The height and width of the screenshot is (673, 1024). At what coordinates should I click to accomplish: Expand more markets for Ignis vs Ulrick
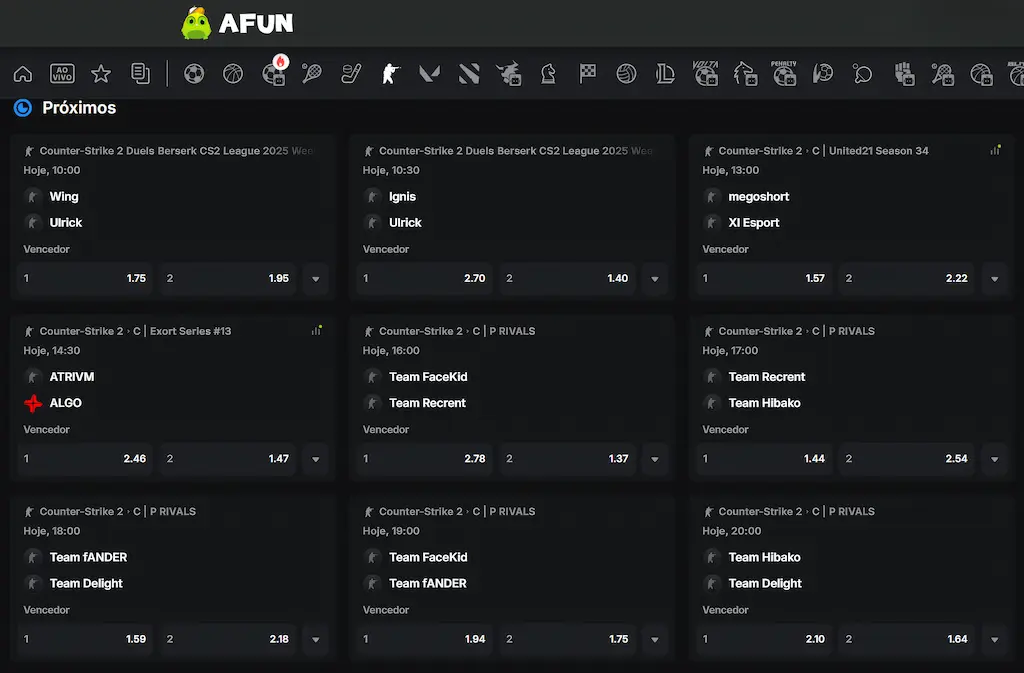point(655,279)
